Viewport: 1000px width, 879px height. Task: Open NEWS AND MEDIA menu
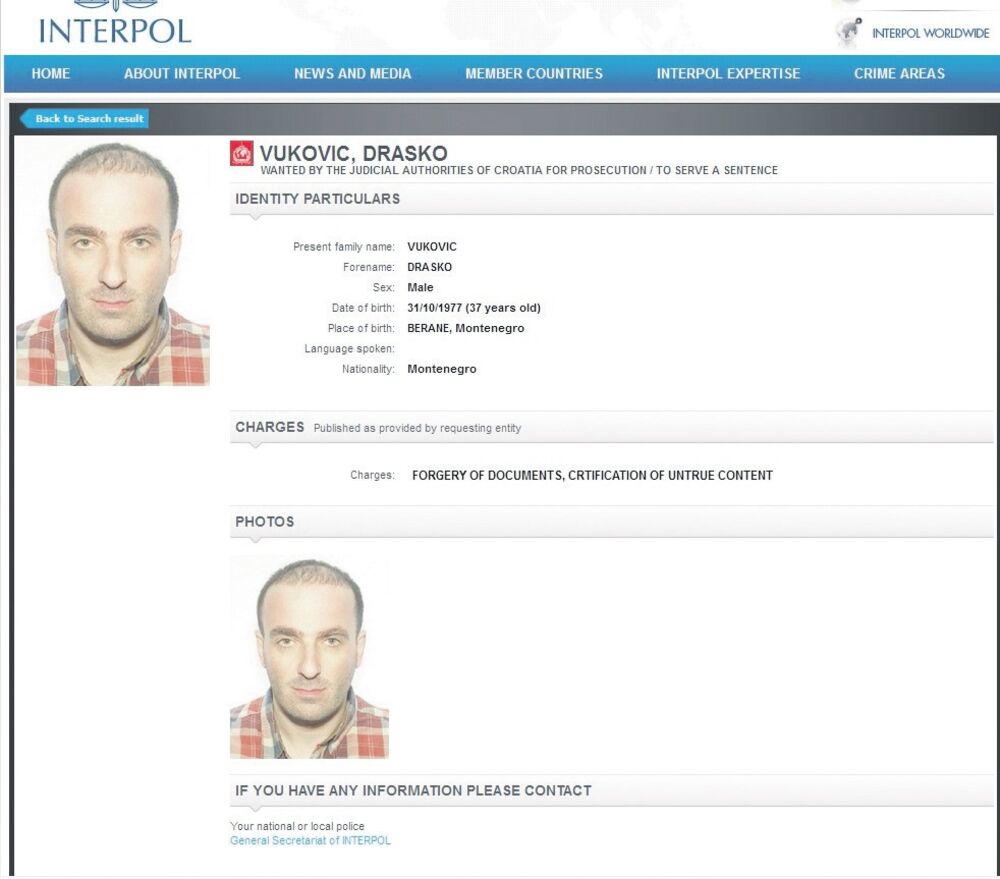pos(353,73)
